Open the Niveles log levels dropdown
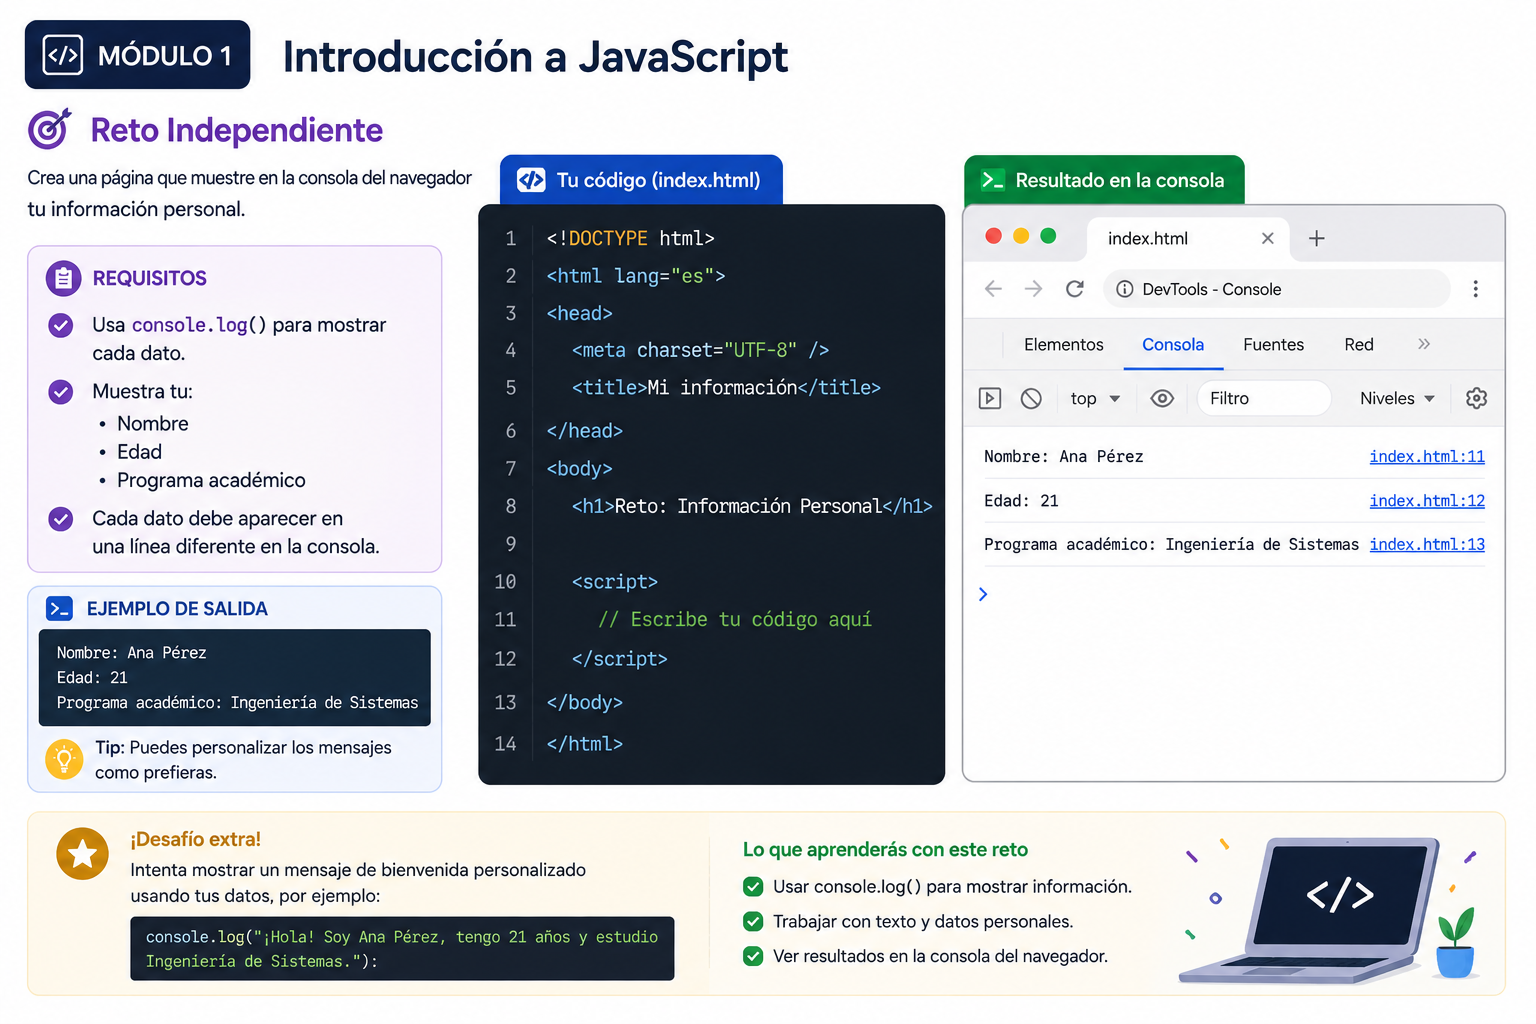Image resolution: width=1536 pixels, height=1024 pixels. 1397,398
